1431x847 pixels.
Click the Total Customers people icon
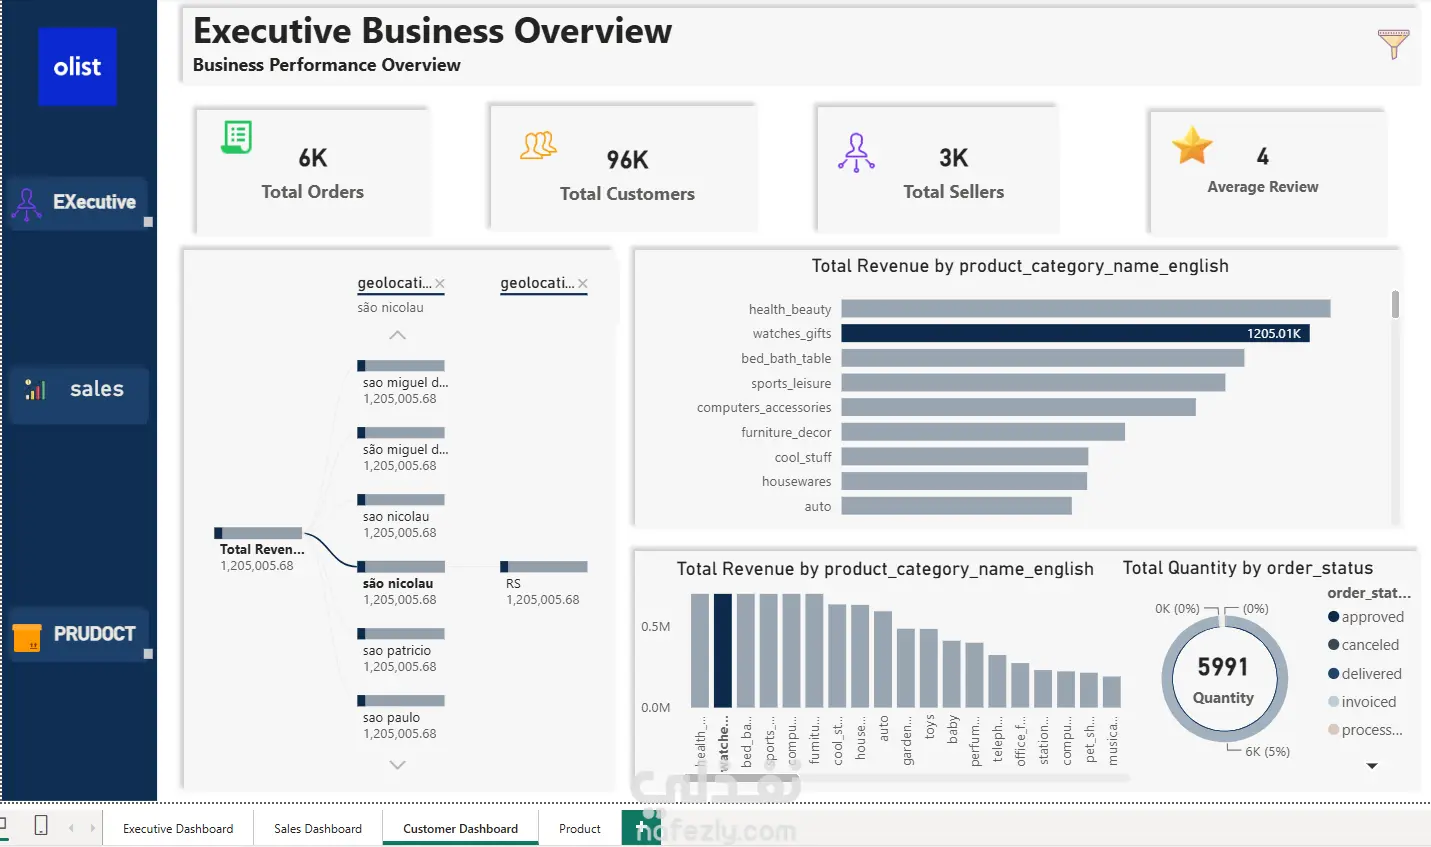point(538,146)
